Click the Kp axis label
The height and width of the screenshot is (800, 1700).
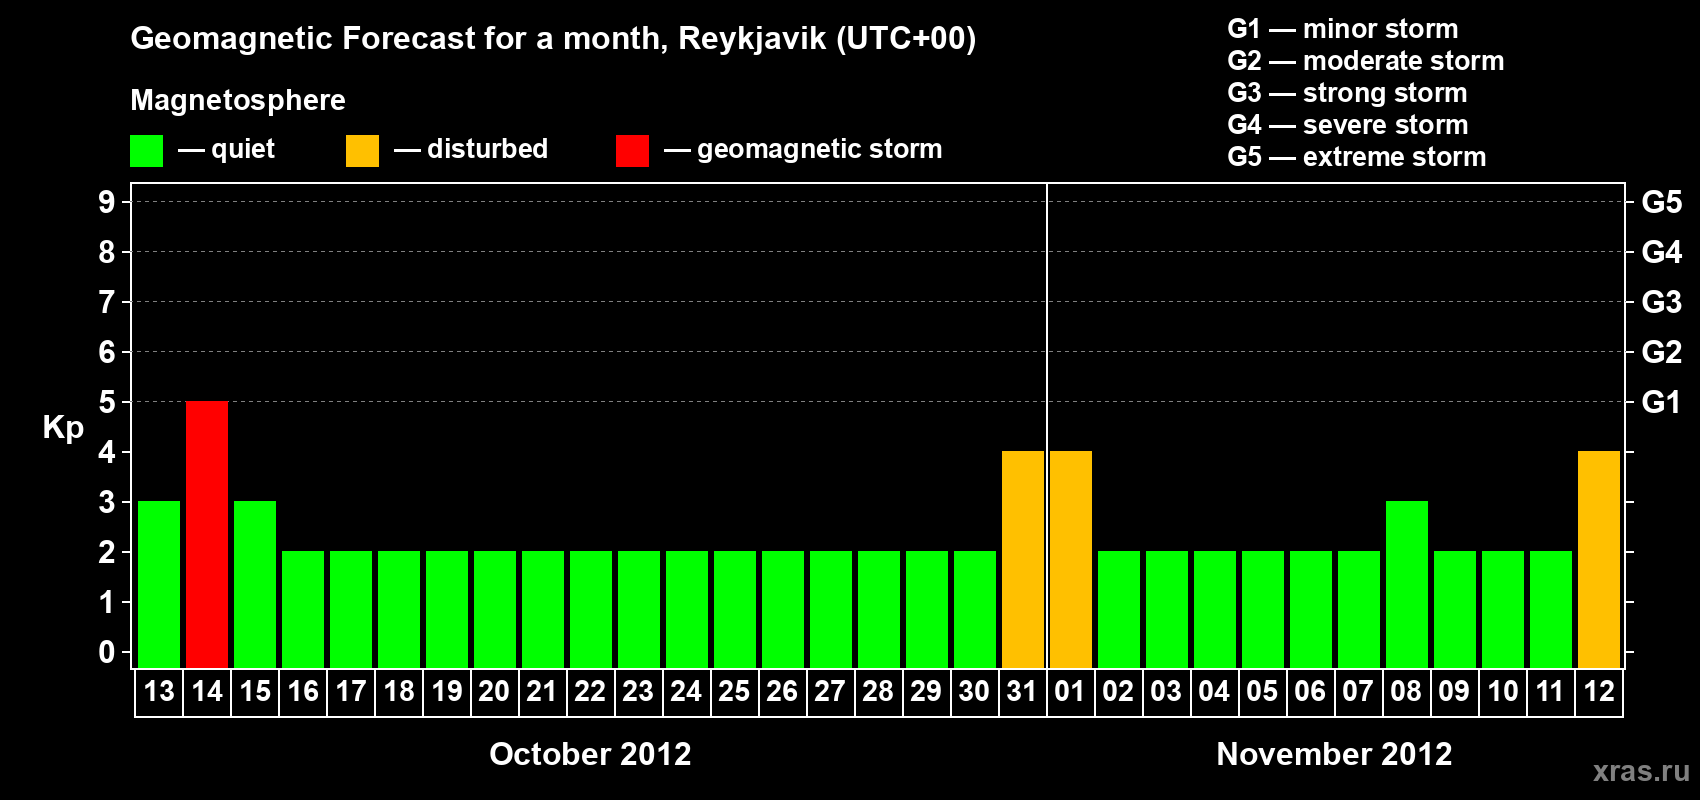63,429
